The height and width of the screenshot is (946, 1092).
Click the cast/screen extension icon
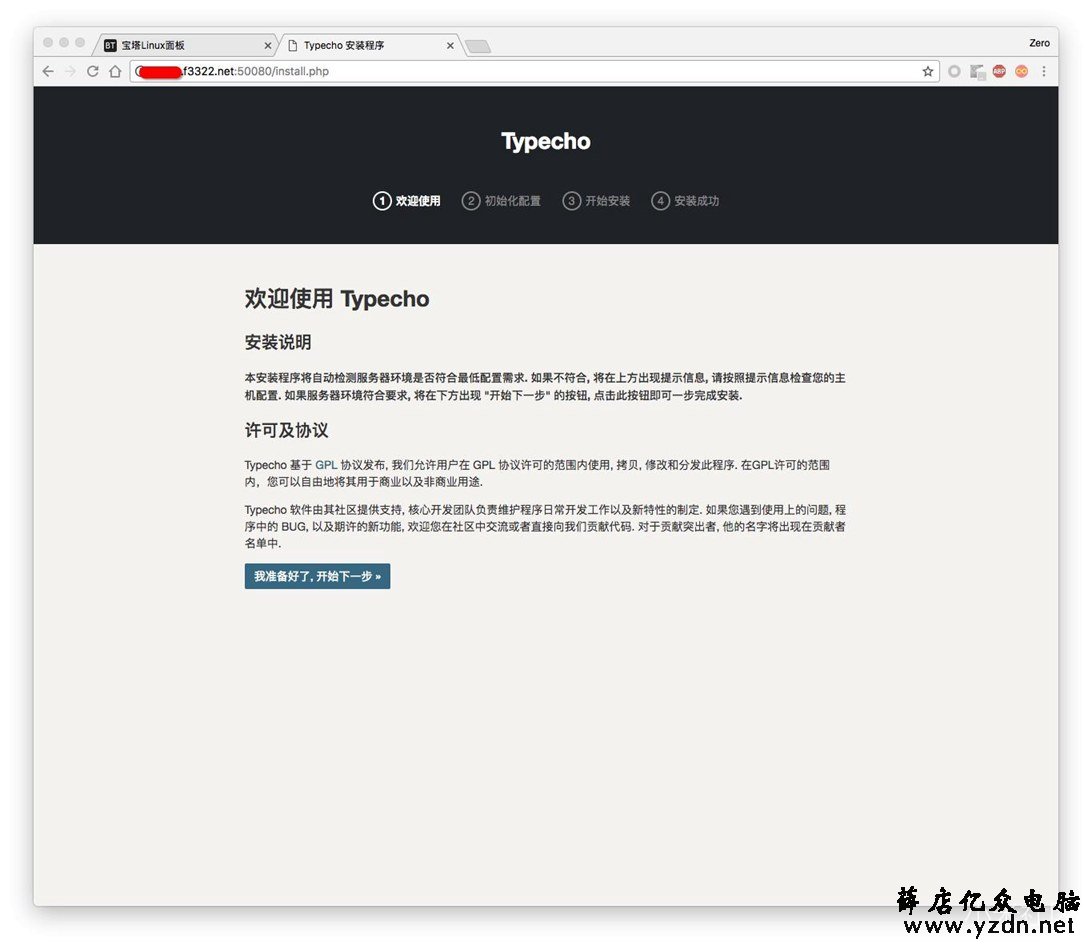point(977,71)
